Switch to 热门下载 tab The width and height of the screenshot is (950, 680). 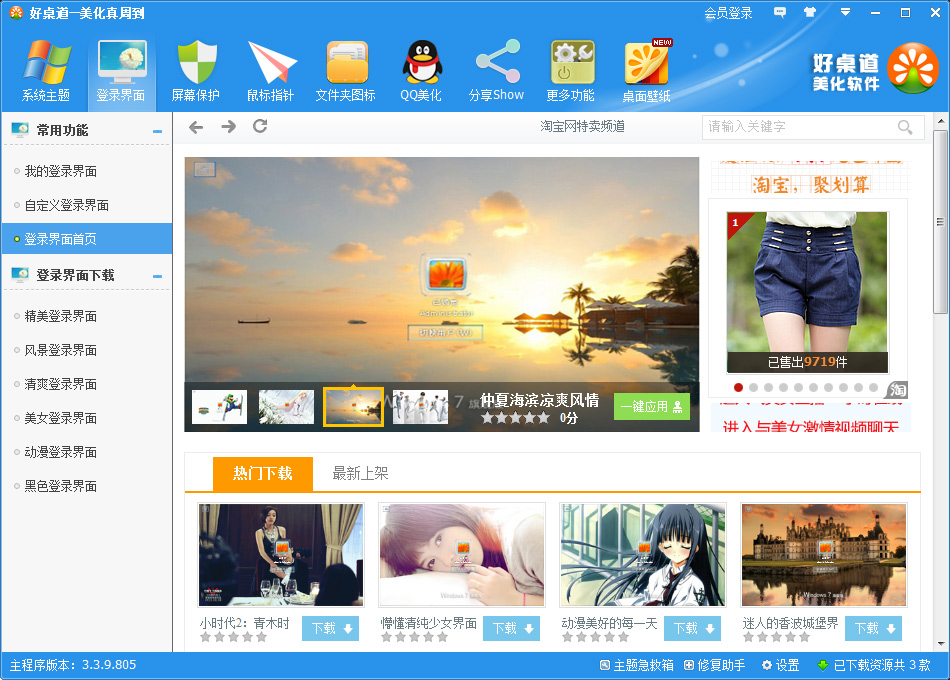tap(263, 473)
